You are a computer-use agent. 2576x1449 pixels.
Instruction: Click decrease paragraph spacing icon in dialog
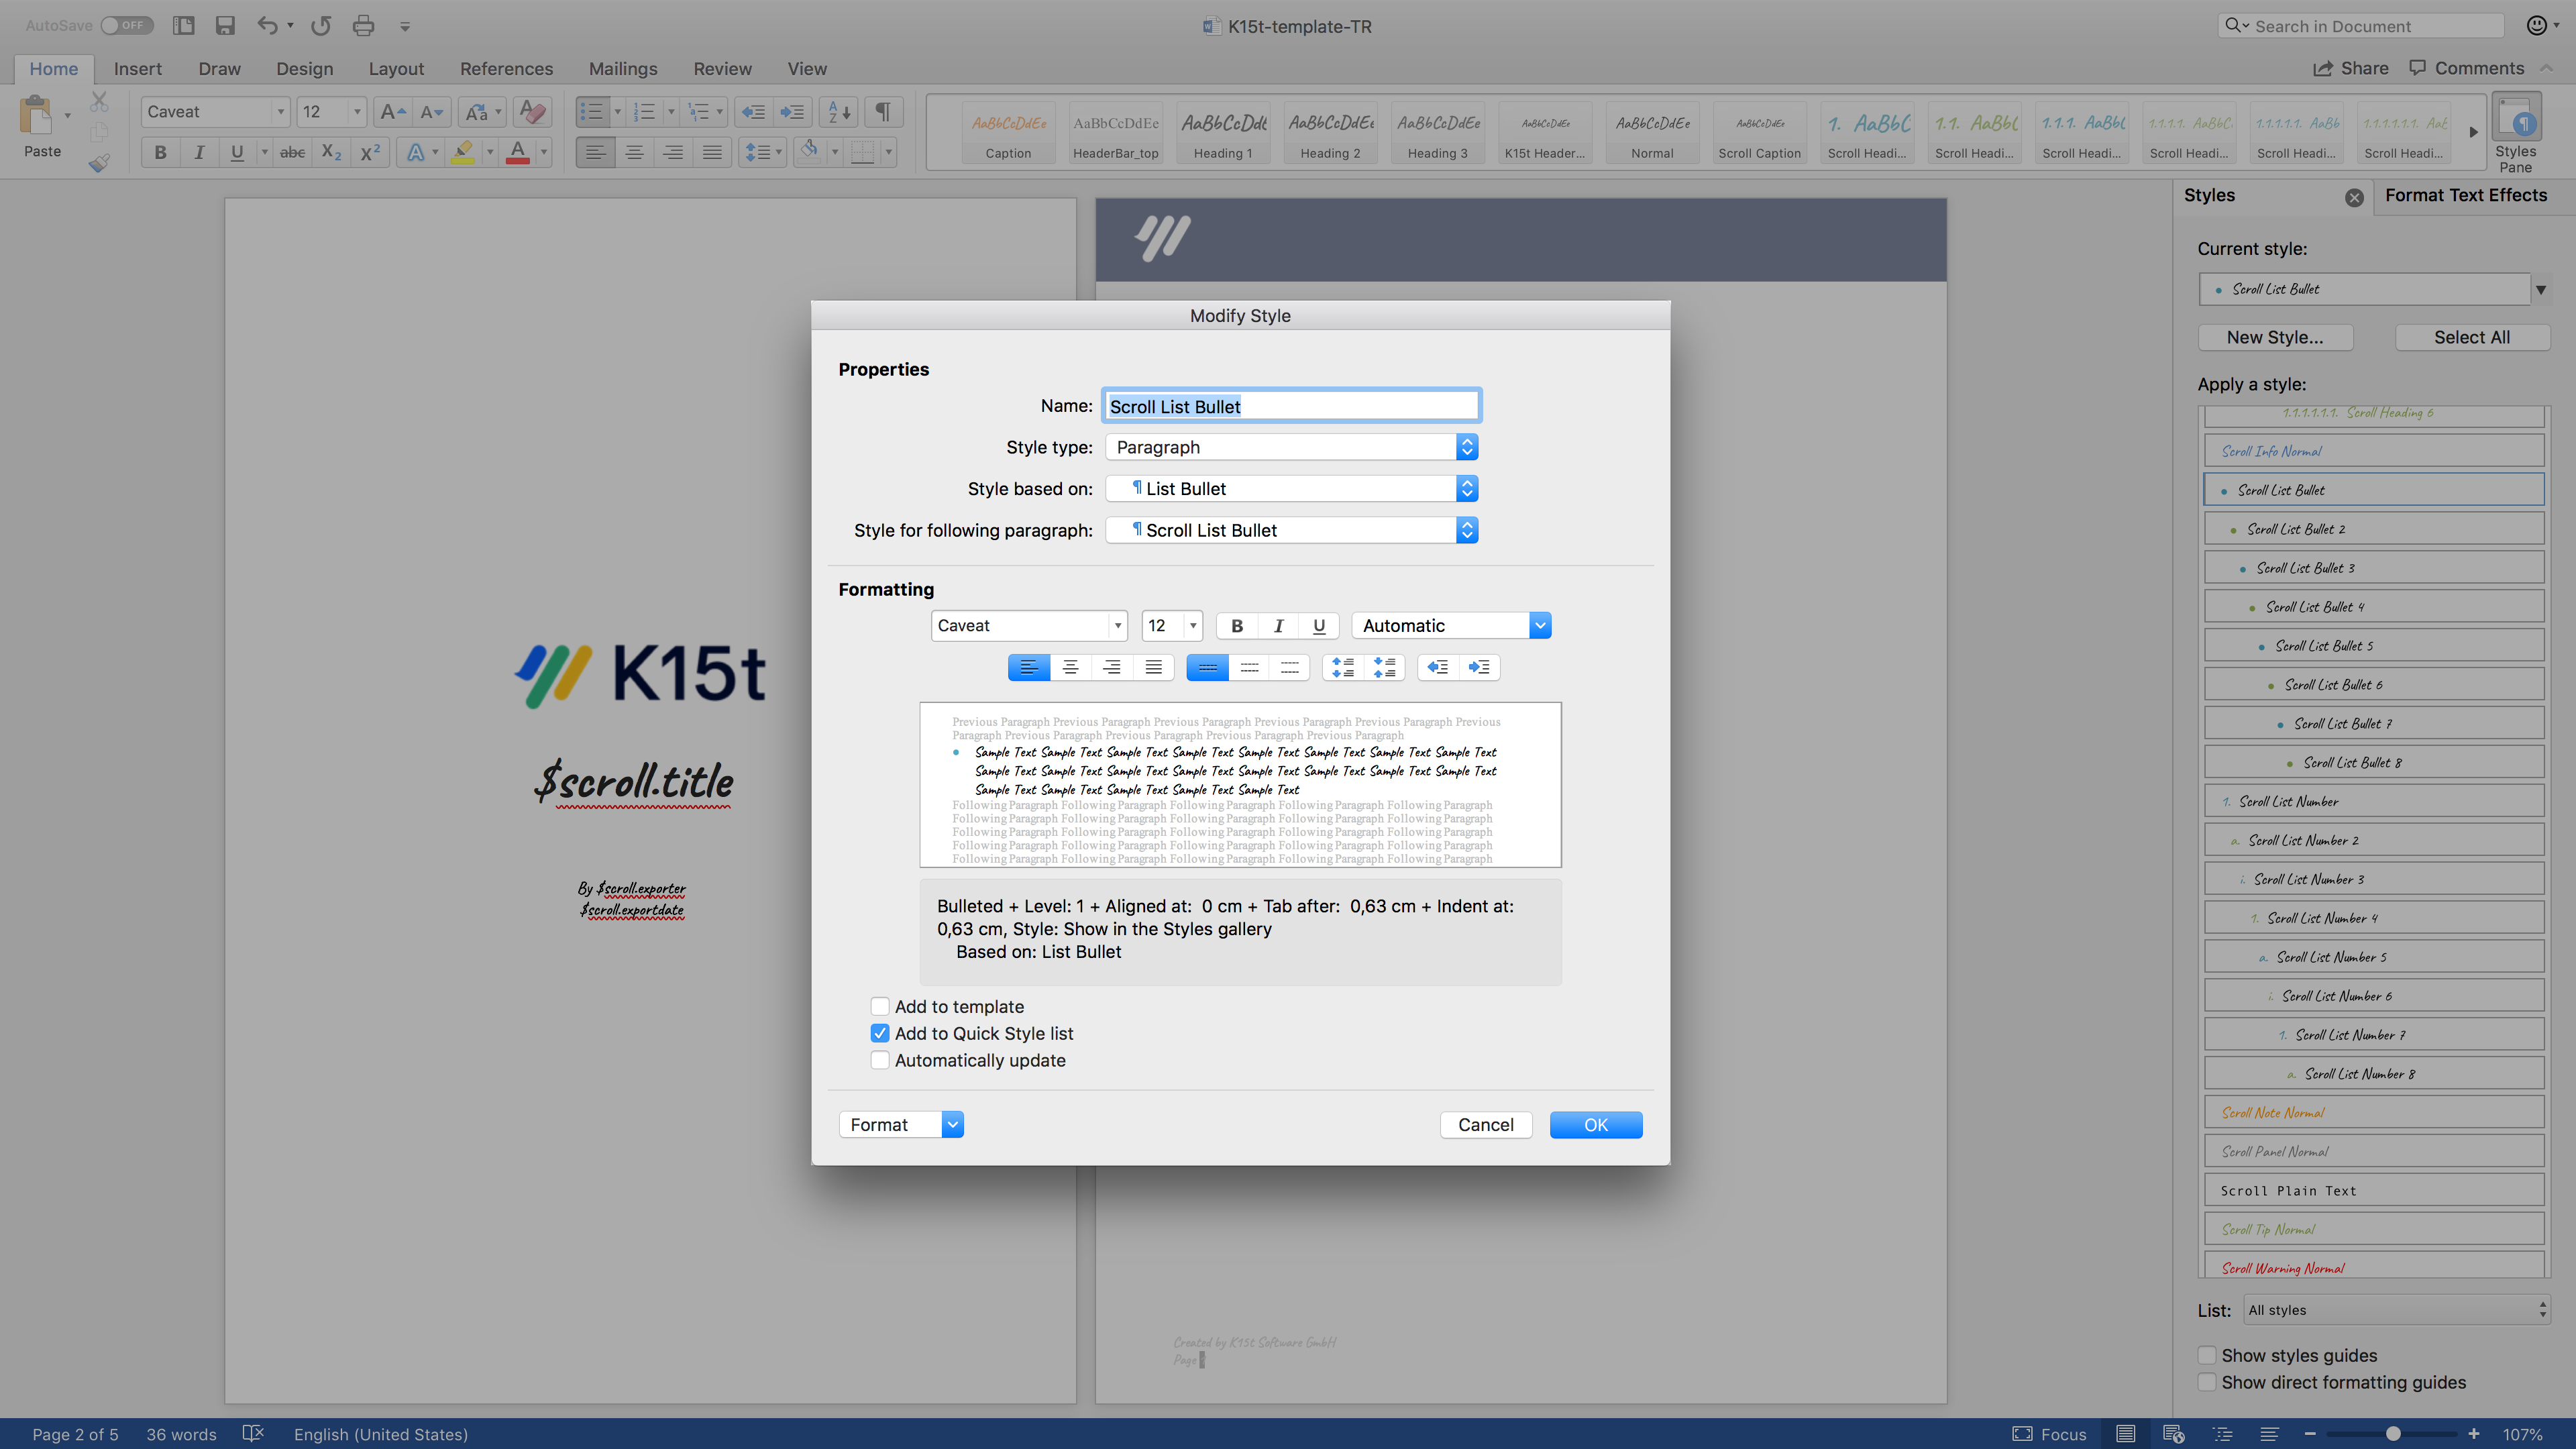point(1385,667)
